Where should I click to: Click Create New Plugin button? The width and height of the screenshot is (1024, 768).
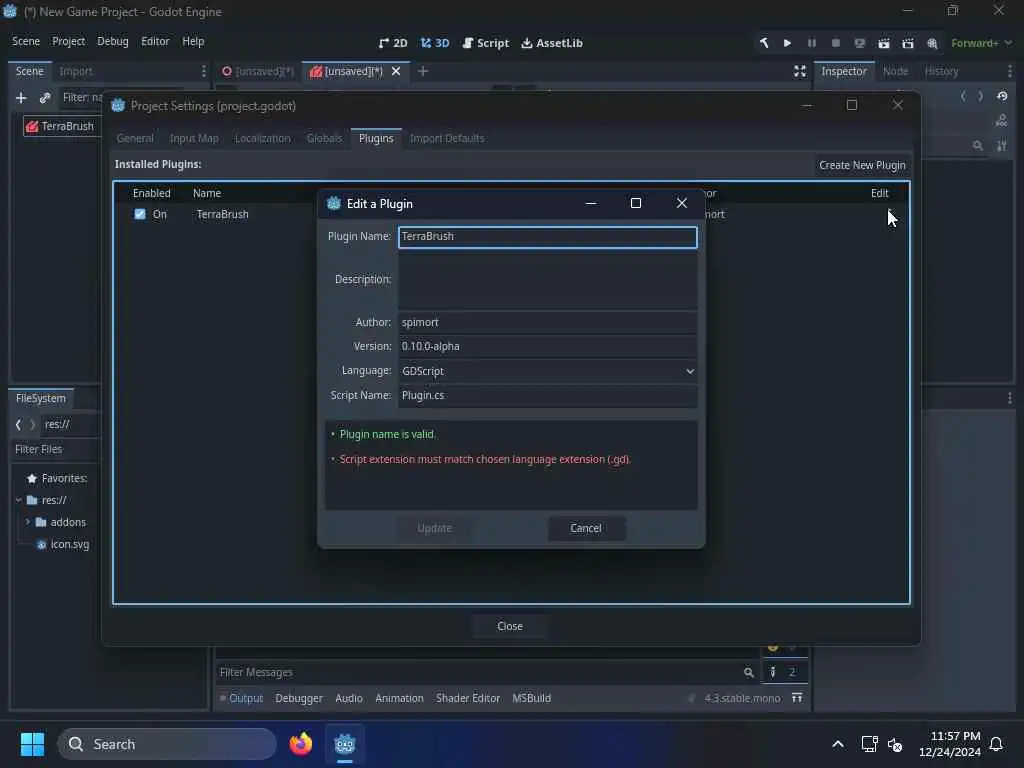pyautogui.click(x=862, y=165)
